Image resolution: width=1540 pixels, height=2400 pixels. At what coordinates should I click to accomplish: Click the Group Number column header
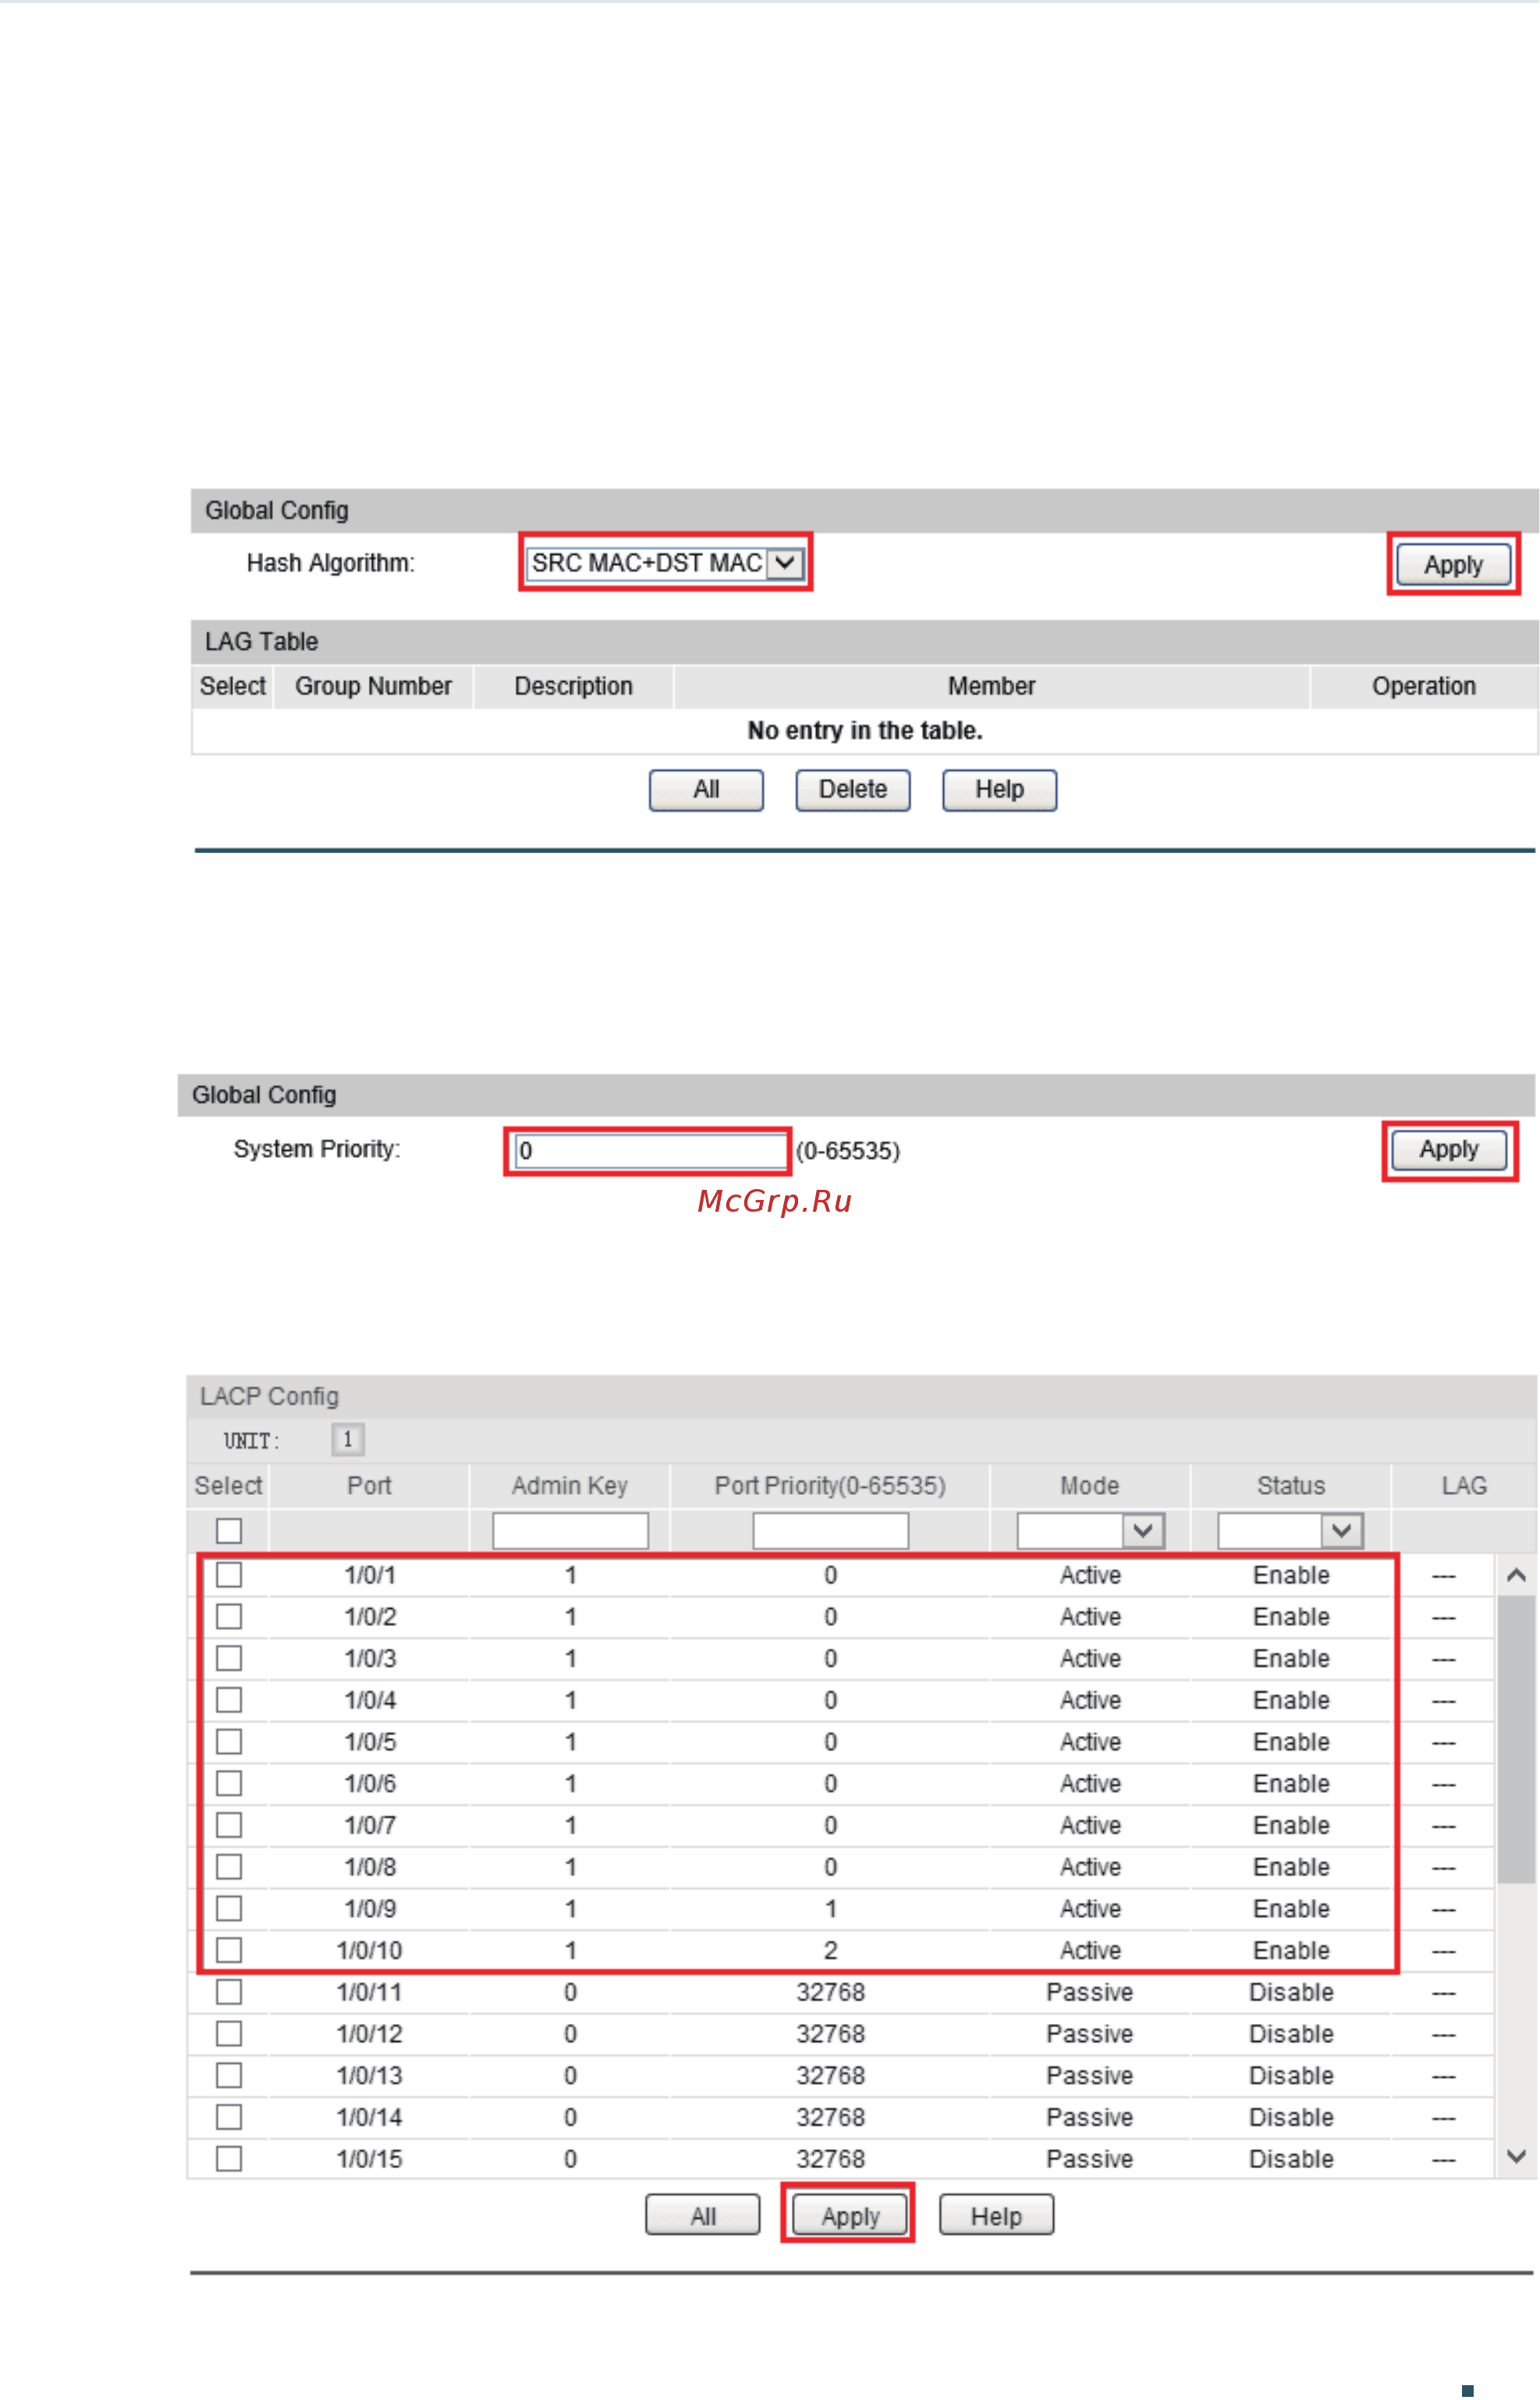[373, 686]
